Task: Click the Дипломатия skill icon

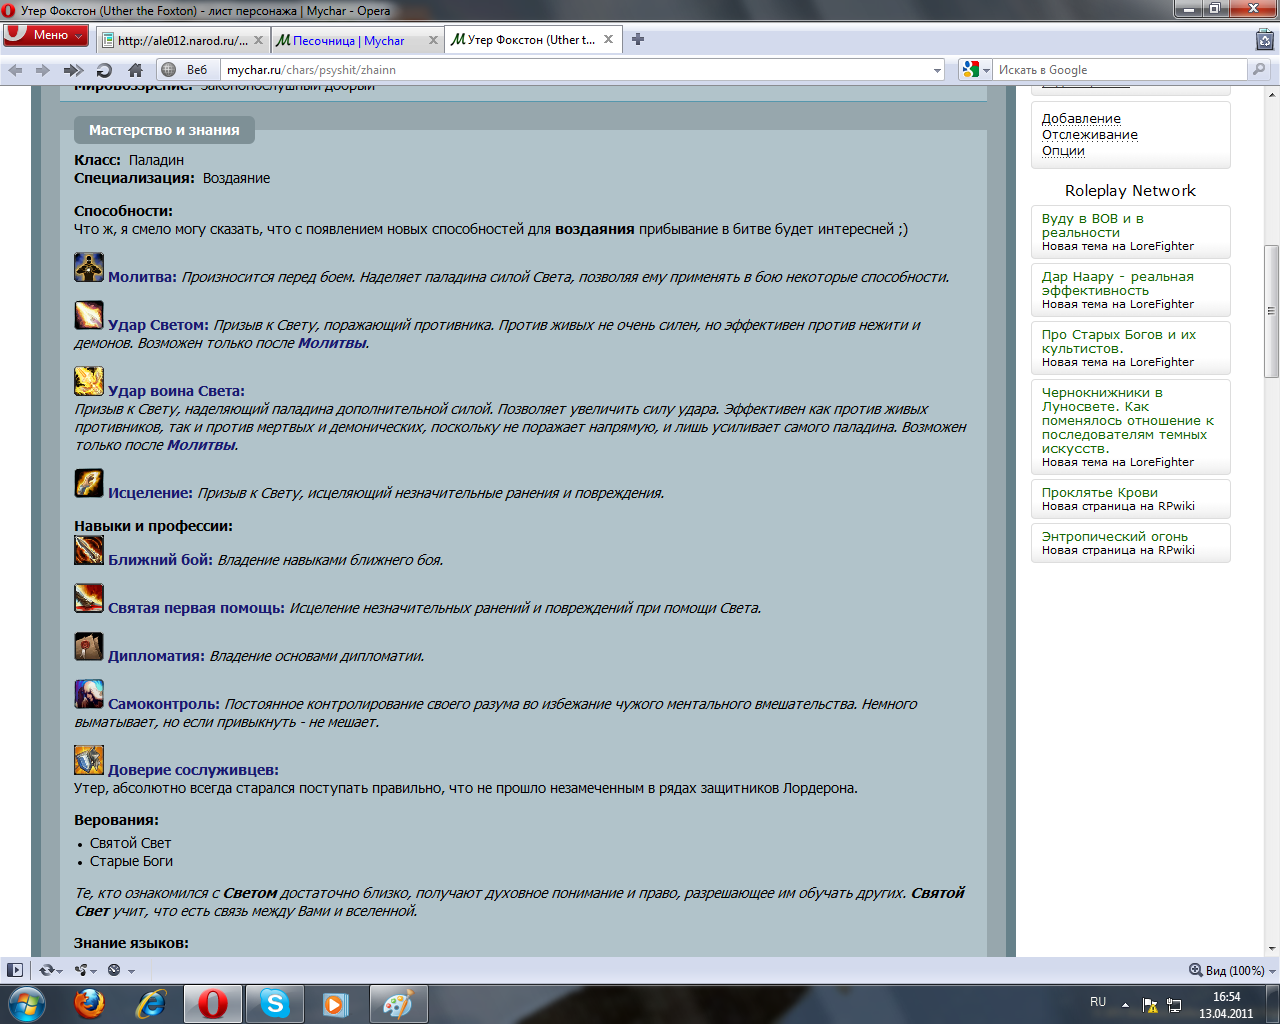Action: [x=89, y=646]
